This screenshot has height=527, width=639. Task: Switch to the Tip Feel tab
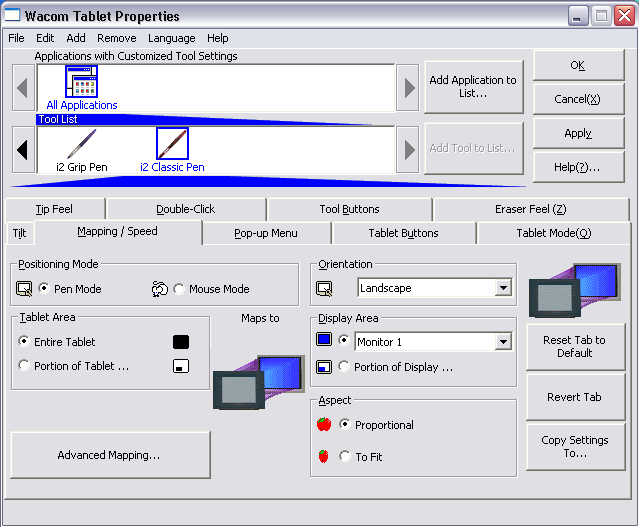[x=55, y=209]
